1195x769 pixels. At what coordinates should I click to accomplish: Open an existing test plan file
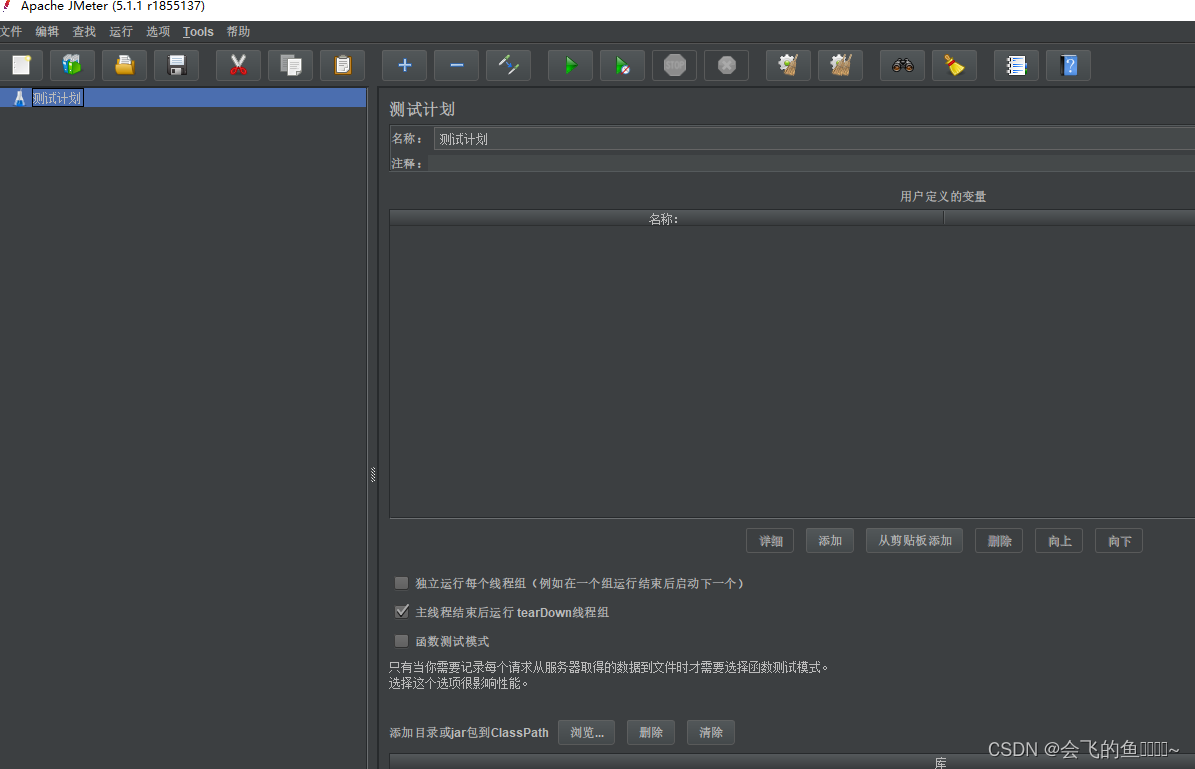(x=124, y=65)
